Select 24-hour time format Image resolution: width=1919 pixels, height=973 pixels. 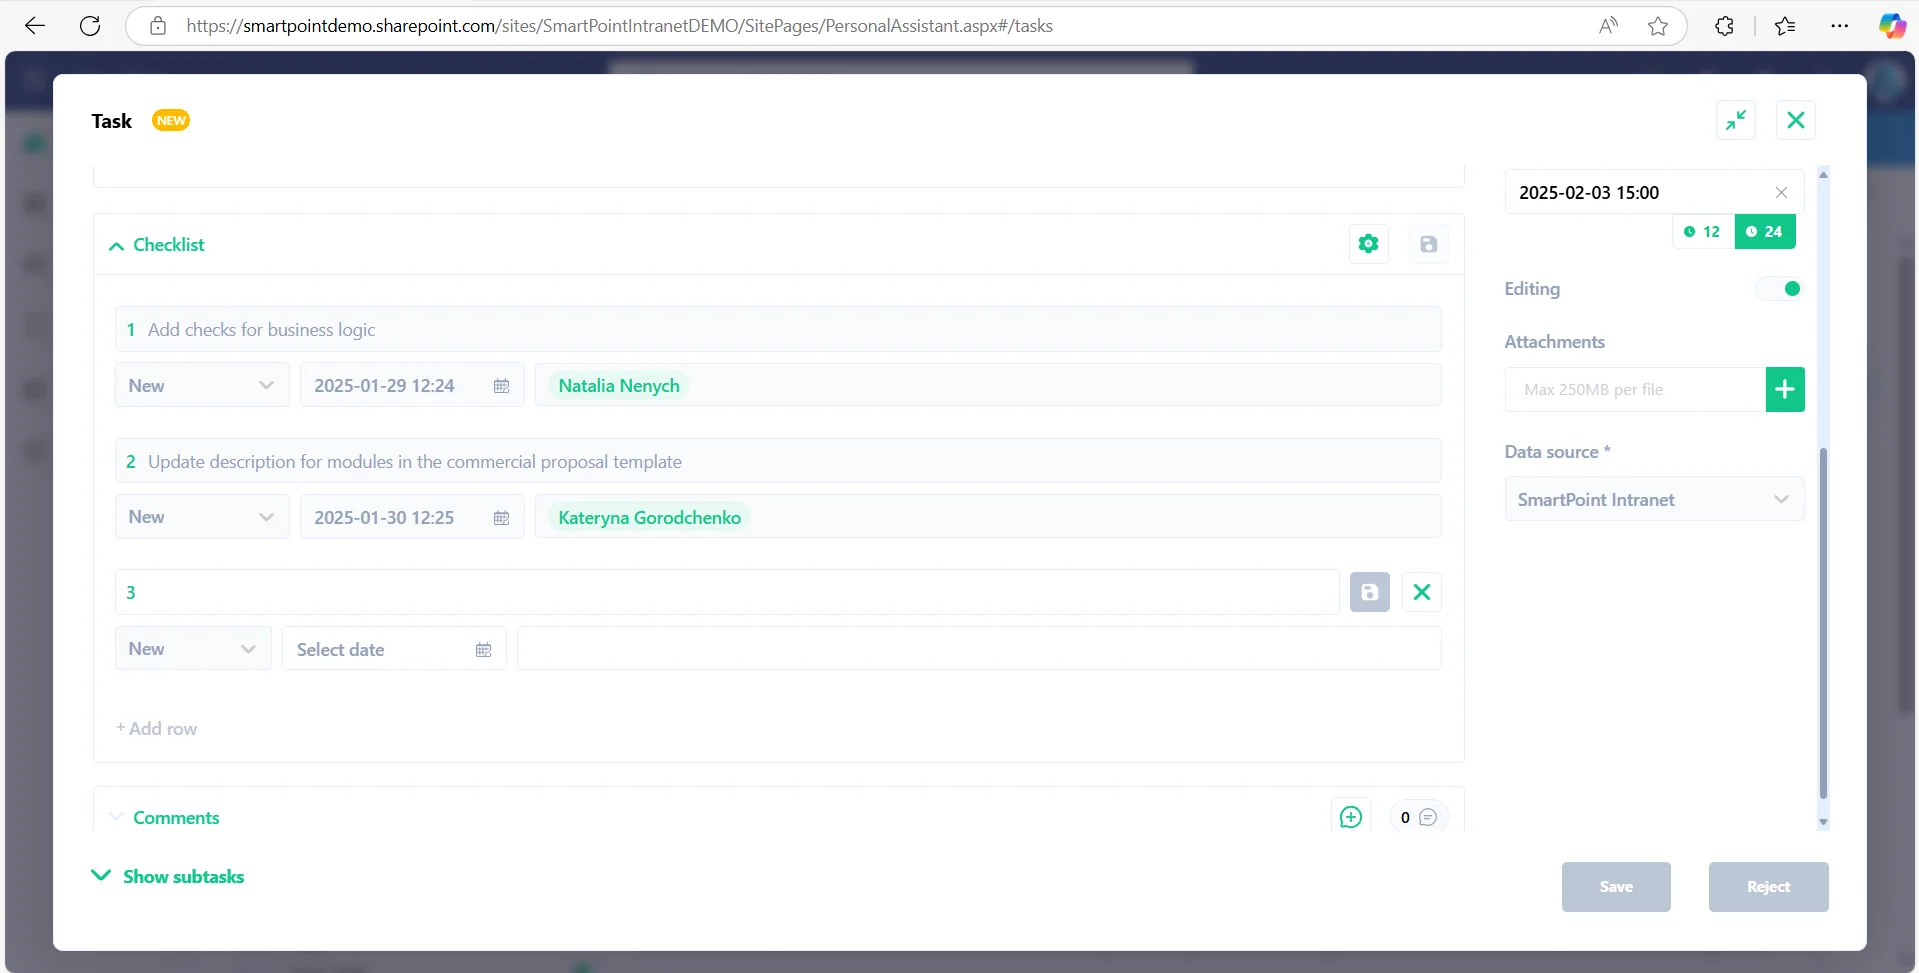pyautogui.click(x=1765, y=232)
